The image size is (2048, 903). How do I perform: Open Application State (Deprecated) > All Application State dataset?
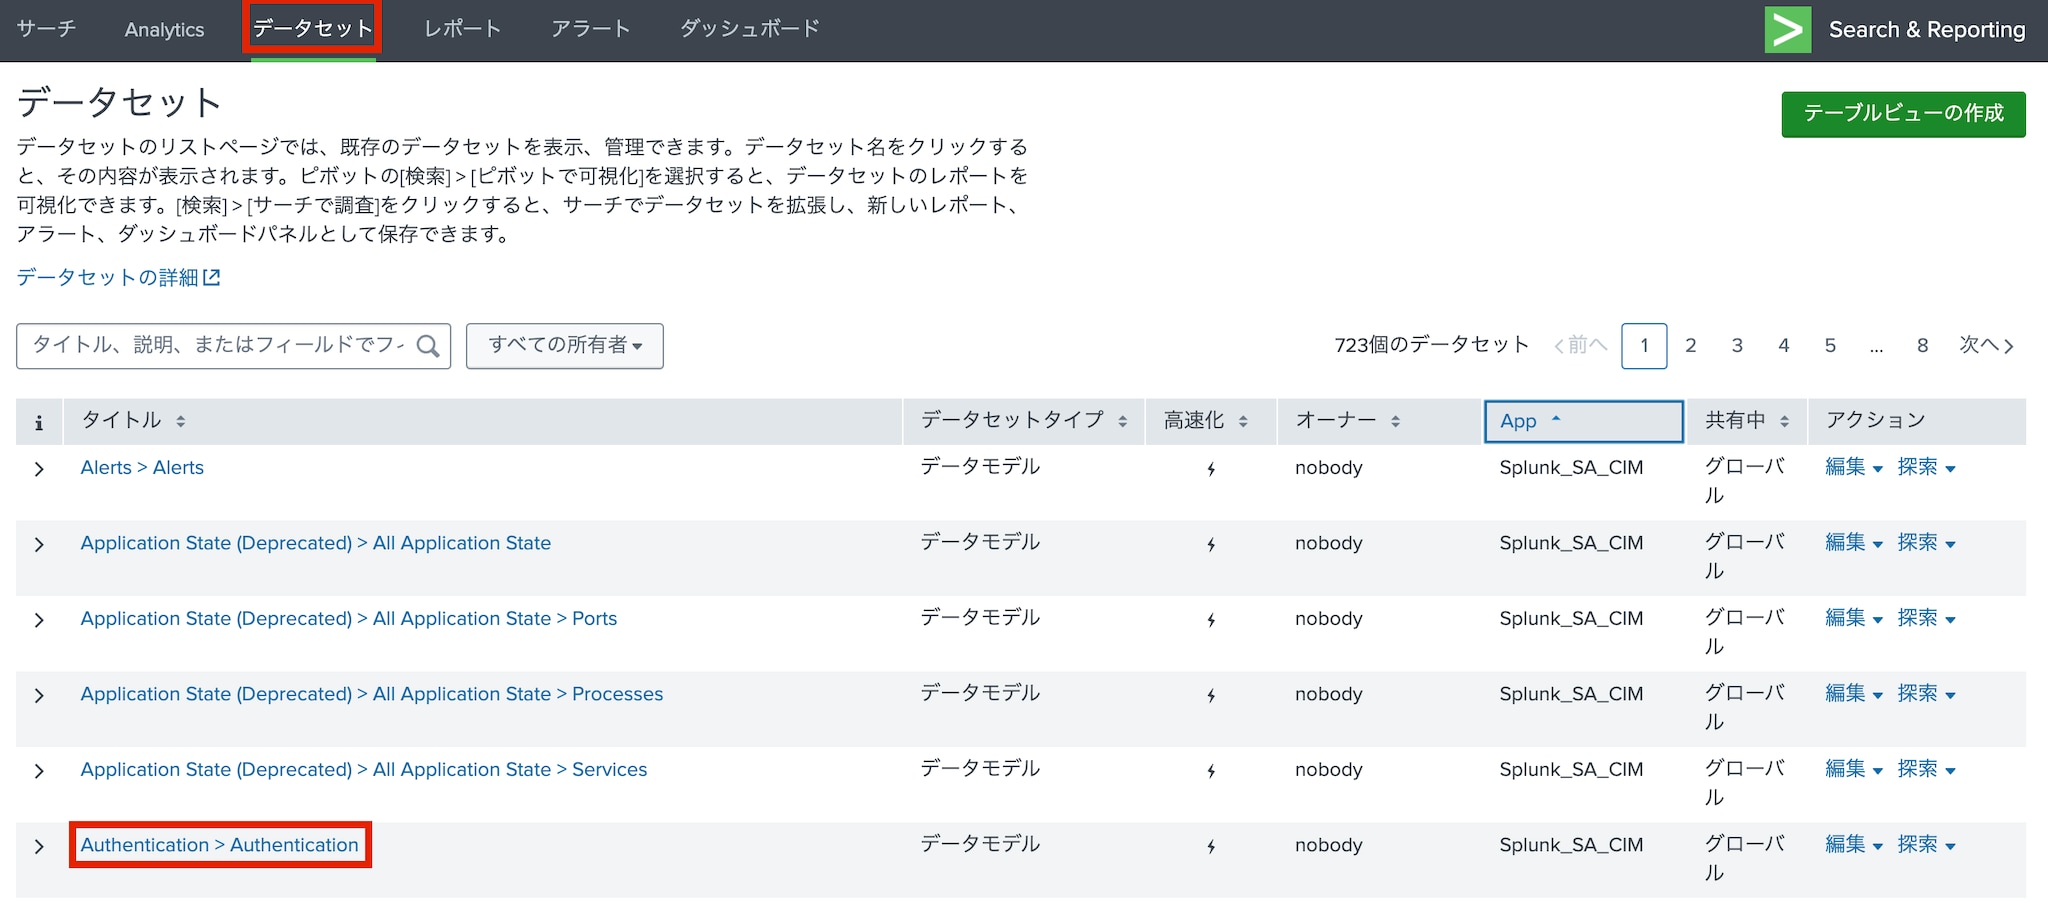pyautogui.click(x=315, y=543)
